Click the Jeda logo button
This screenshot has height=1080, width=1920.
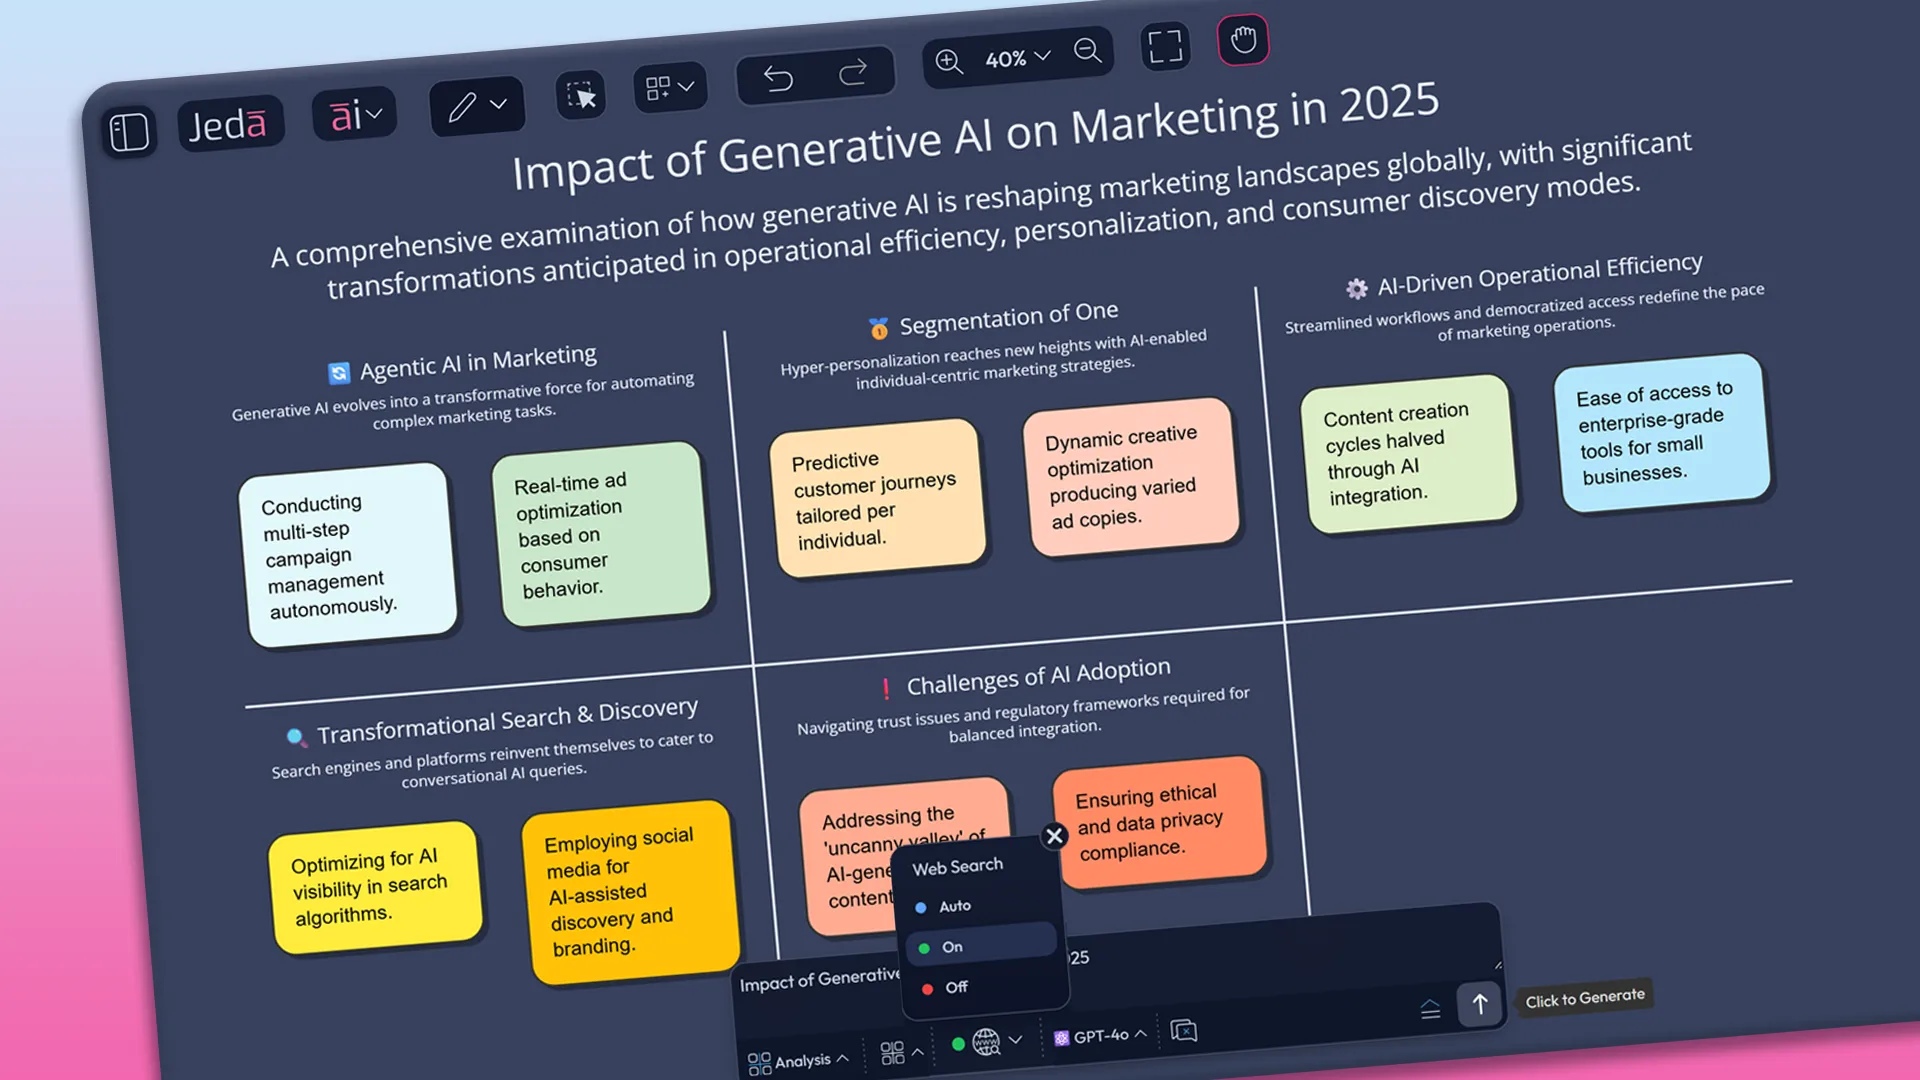pyautogui.click(x=229, y=123)
